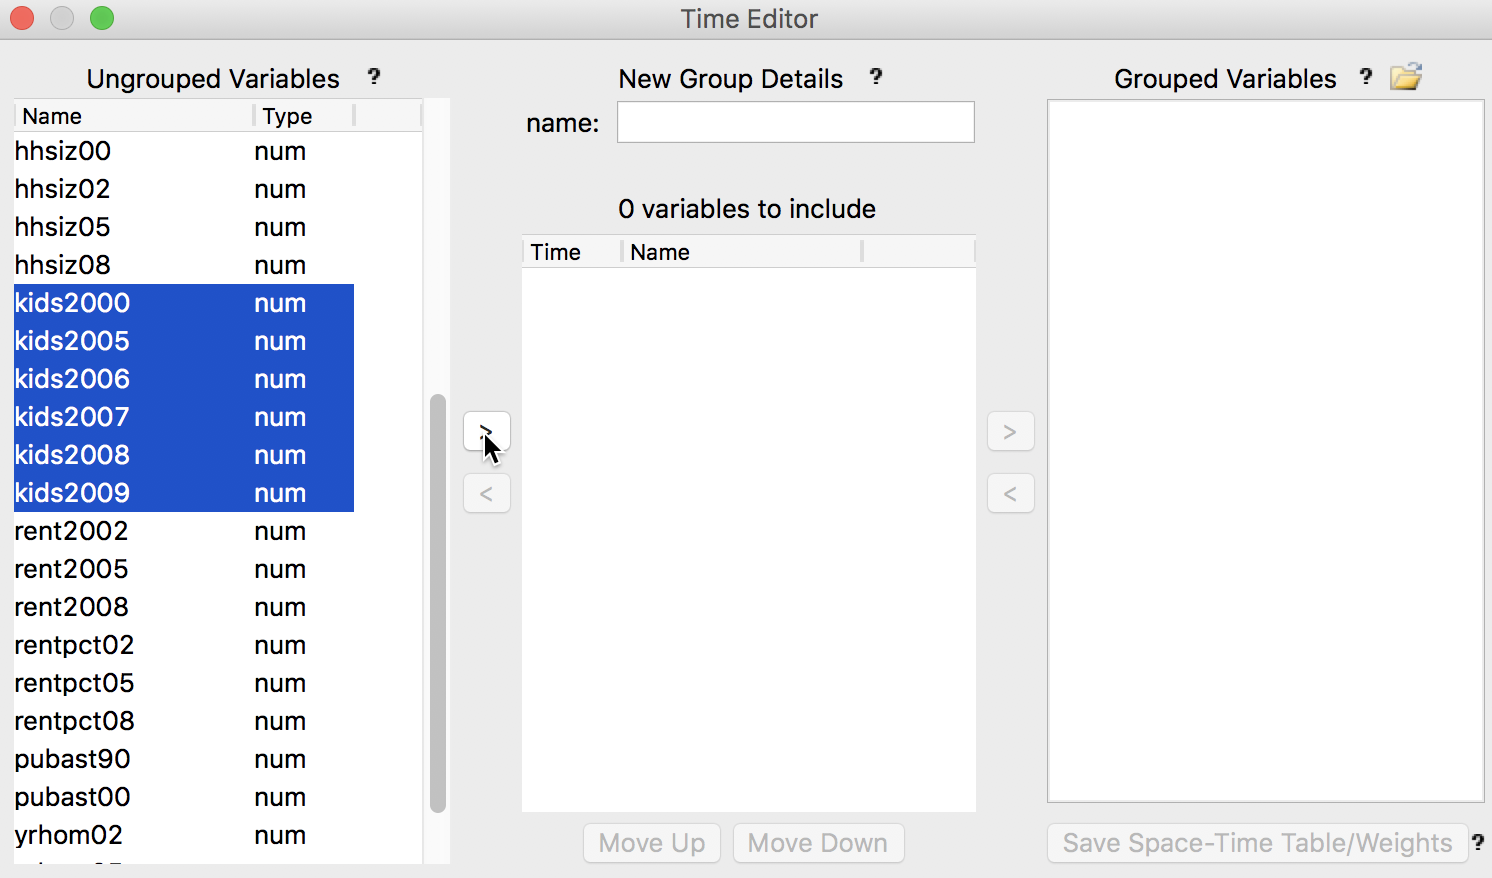The width and height of the screenshot is (1492, 878).
Task: Sort ungrouped variables by Type column header
Action: 304,116
